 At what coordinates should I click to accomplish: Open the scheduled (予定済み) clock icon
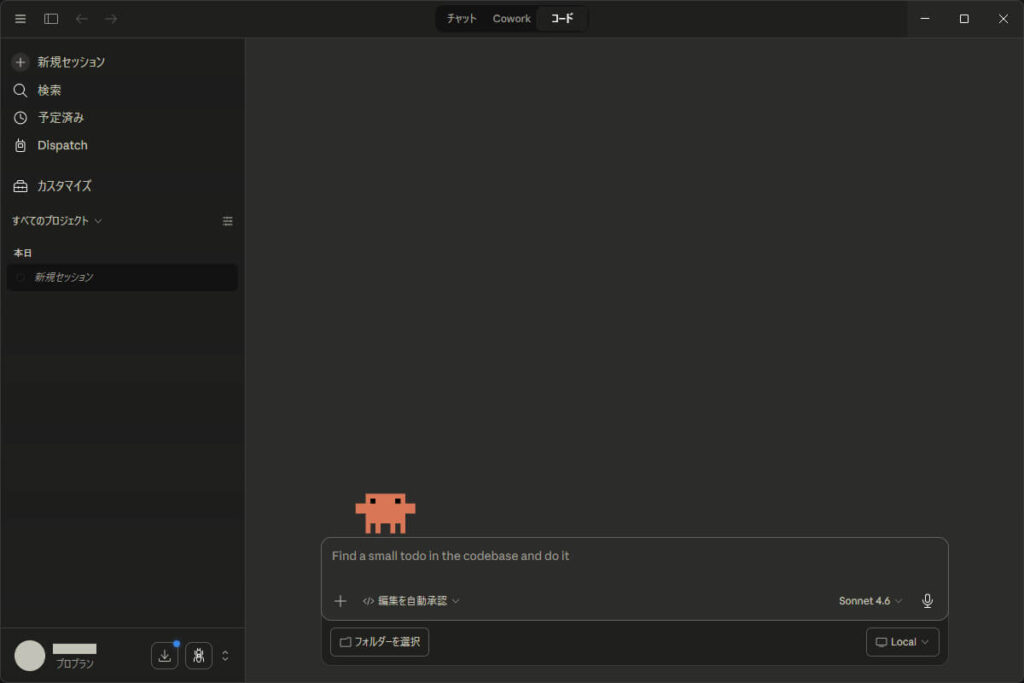pos(20,118)
